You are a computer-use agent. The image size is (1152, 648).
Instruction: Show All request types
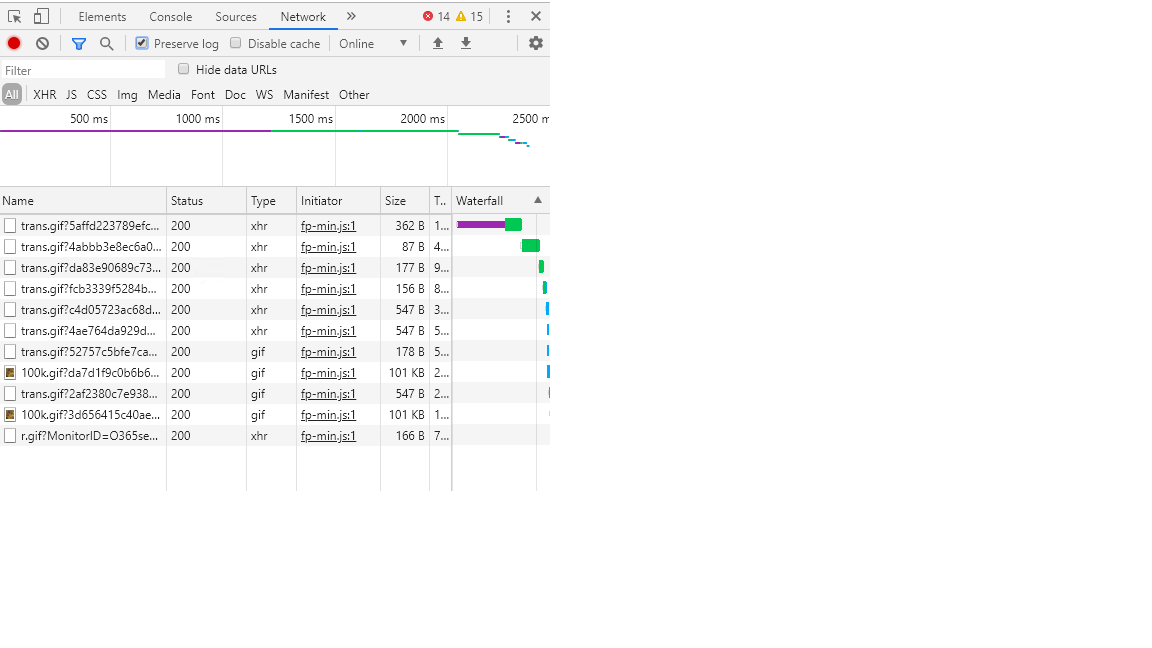coord(12,95)
